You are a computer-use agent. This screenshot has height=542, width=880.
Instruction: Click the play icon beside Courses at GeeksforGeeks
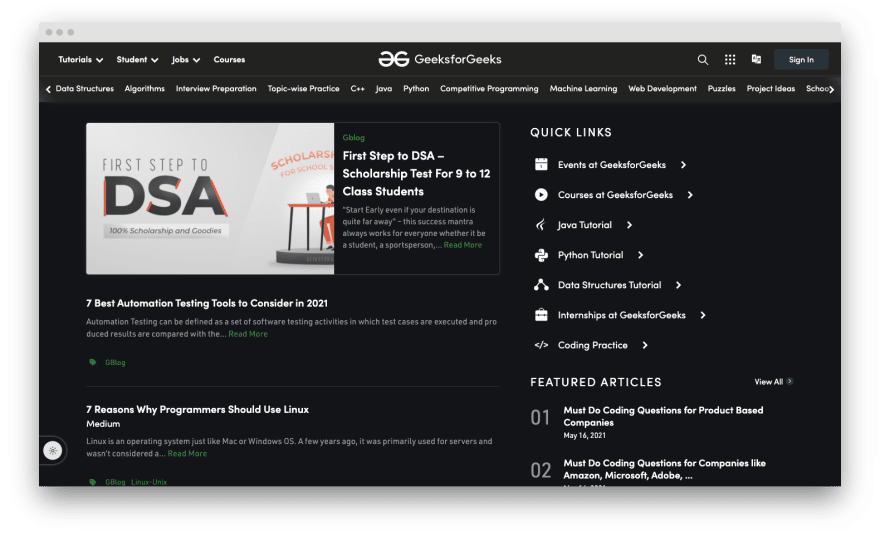541,195
